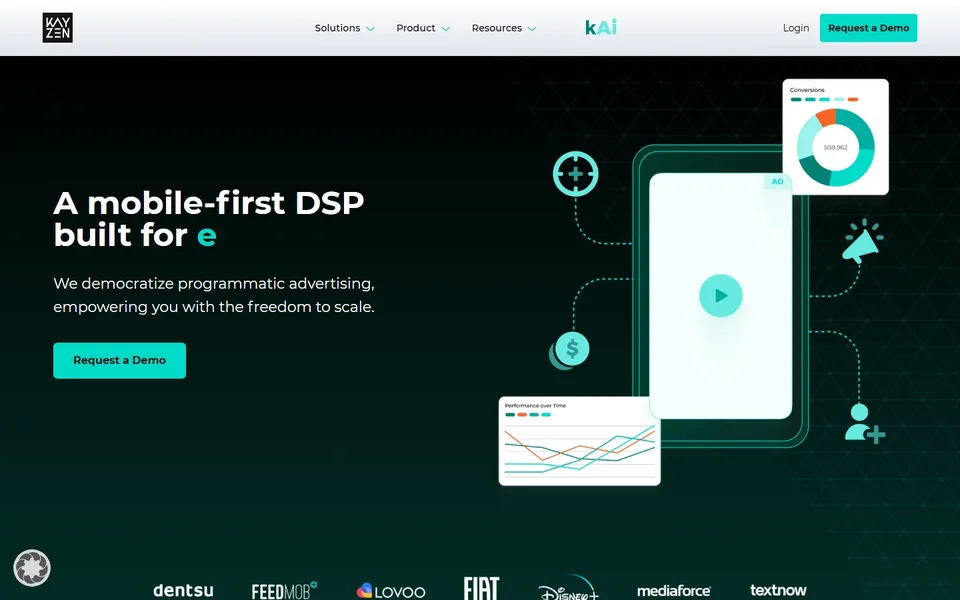Image resolution: width=960 pixels, height=600 pixels.
Task: Expand the Resources dropdown chevron
Action: (x=532, y=29)
